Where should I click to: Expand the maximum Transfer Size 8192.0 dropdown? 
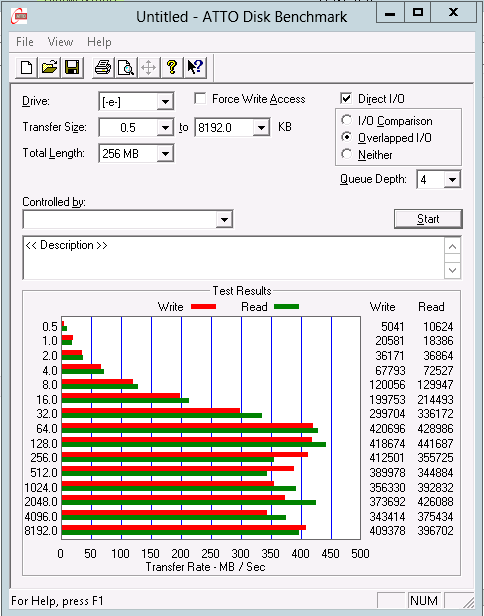tap(261, 128)
